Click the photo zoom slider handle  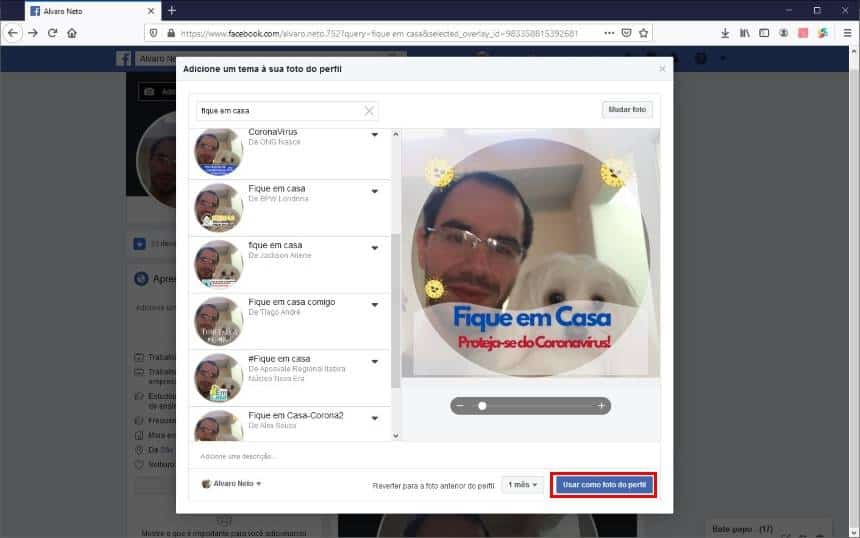[482, 406]
